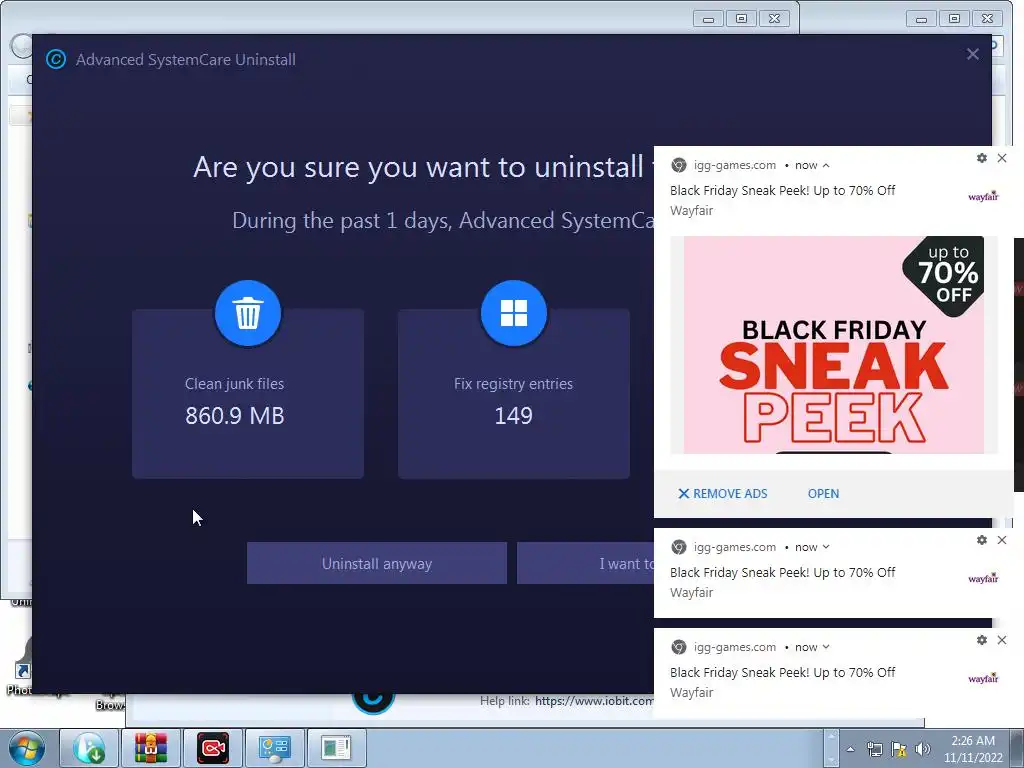The image size is (1024, 768).
Task: Close the Advanced SystemCare Uninstall dialog
Action: 972,54
